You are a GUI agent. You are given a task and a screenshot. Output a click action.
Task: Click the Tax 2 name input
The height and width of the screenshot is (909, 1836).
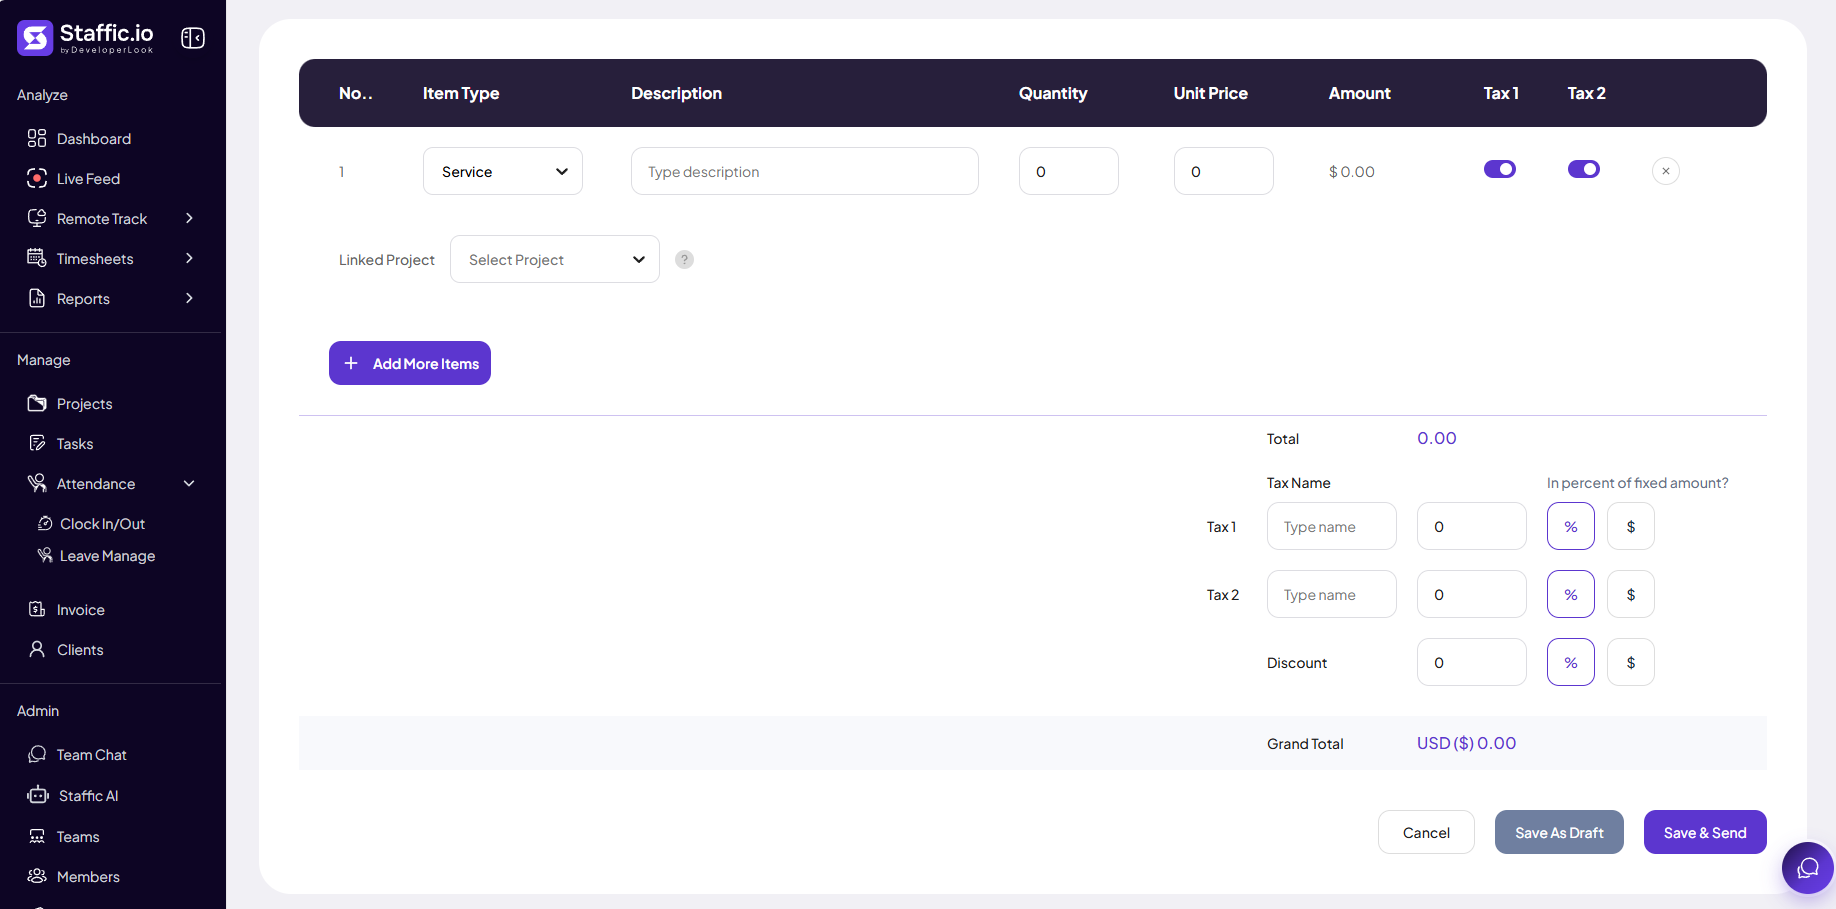click(1332, 594)
